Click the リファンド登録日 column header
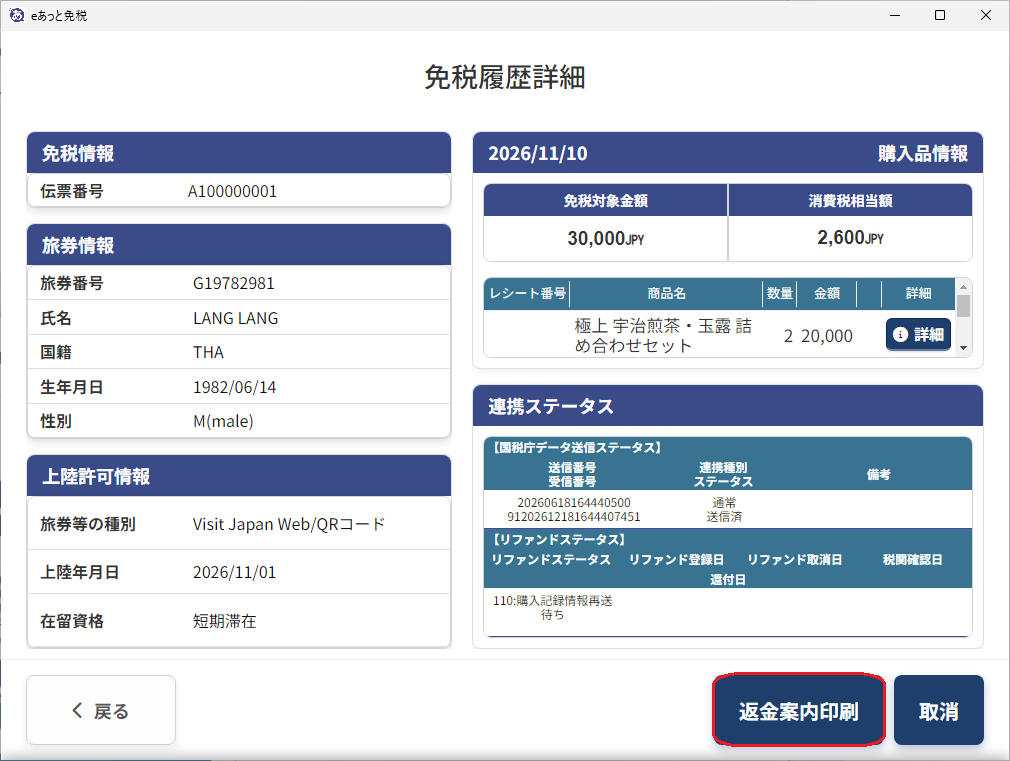The width and height of the screenshot is (1010, 761). click(676, 559)
